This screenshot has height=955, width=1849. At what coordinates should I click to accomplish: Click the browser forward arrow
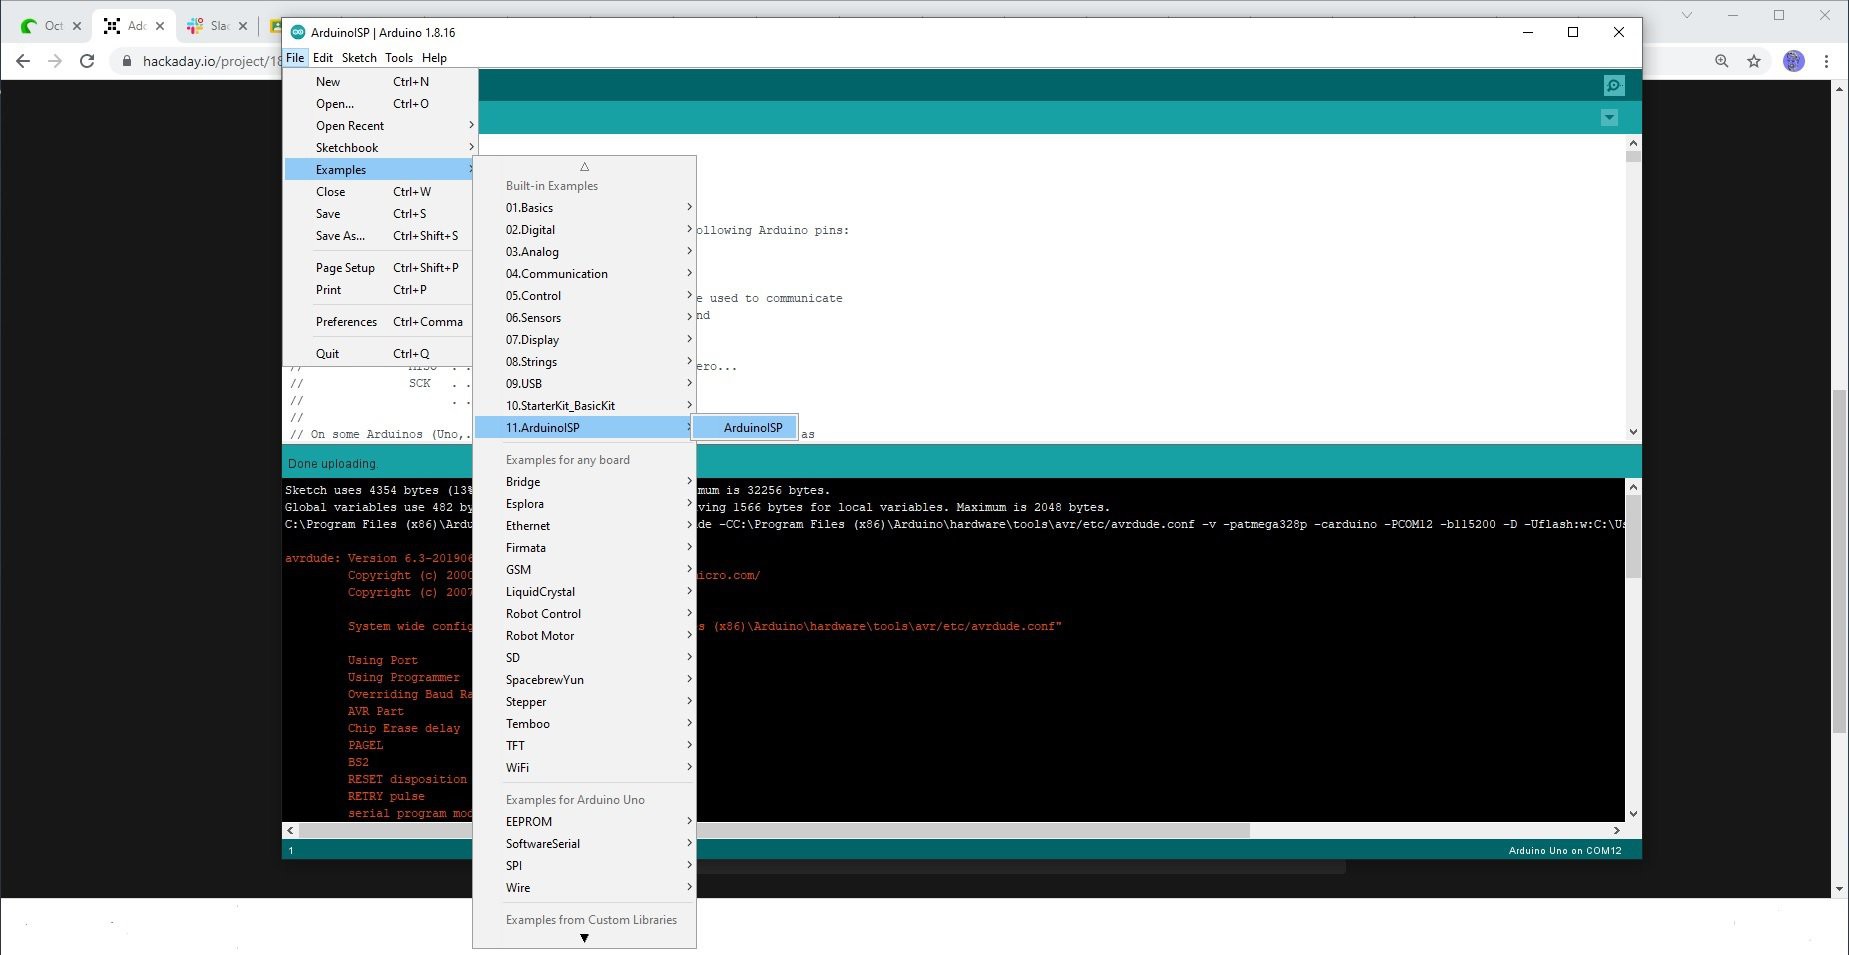(55, 61)
